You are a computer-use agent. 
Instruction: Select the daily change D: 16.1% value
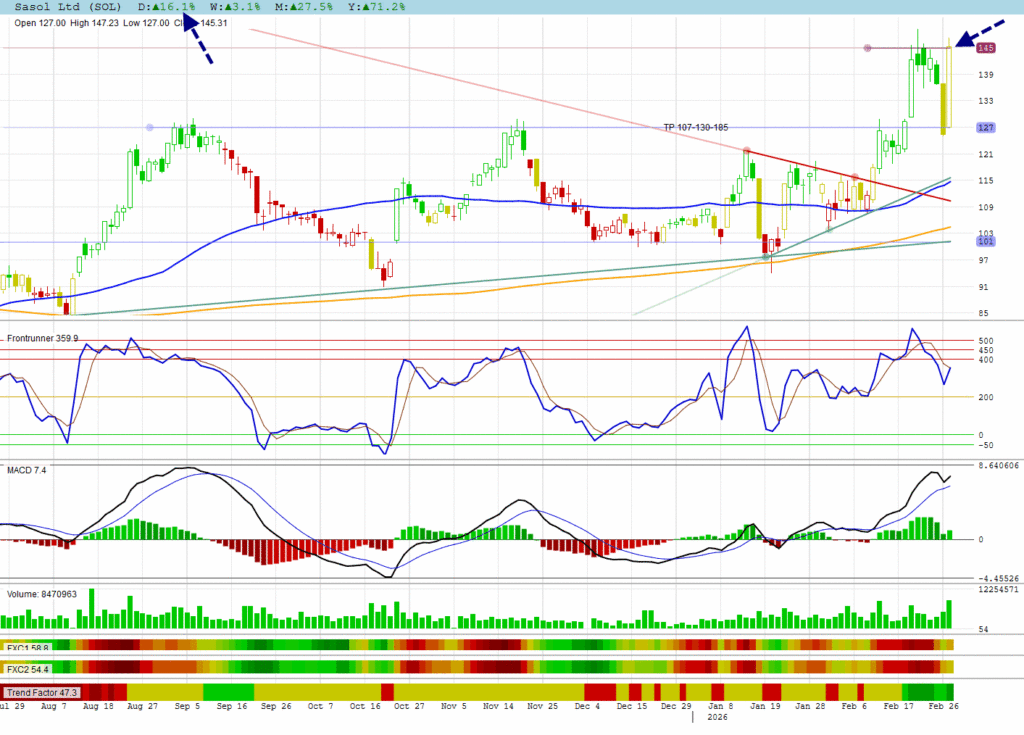(166, 7)
